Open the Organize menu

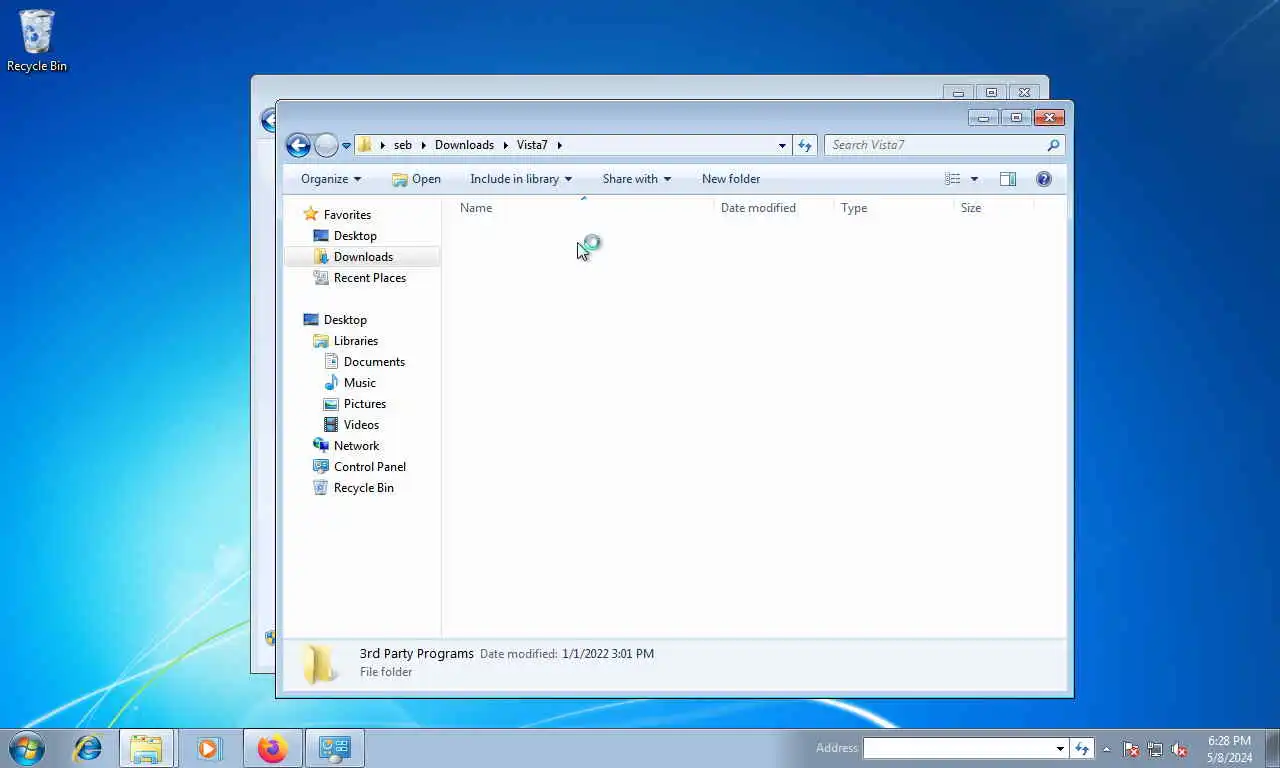pos(331,179)
